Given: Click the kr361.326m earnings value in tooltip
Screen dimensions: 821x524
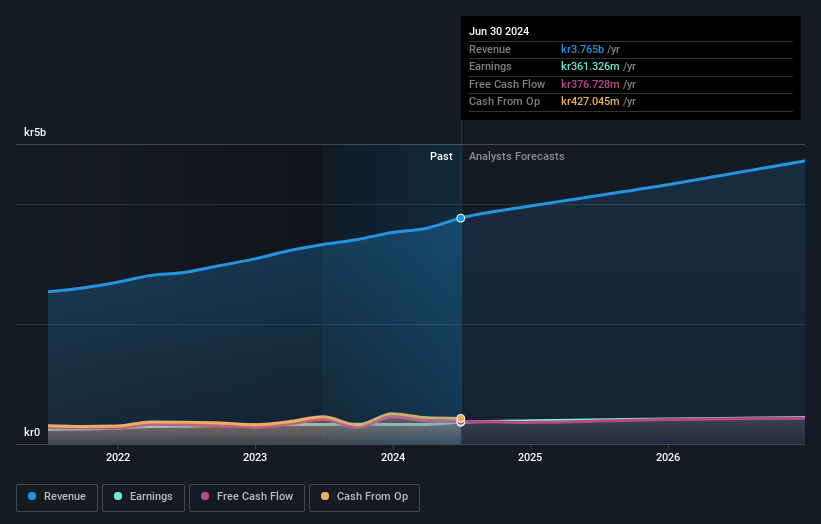Looking at the screenshot, I should coord(590,66).
